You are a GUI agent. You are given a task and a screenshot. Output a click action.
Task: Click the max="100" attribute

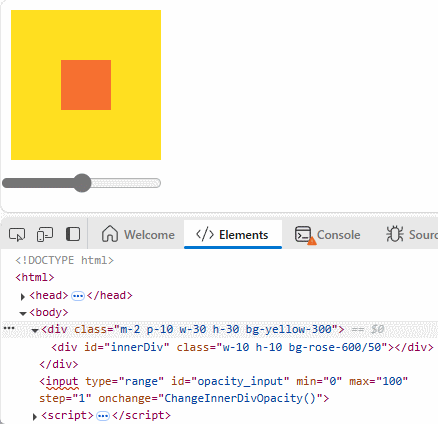378,381
